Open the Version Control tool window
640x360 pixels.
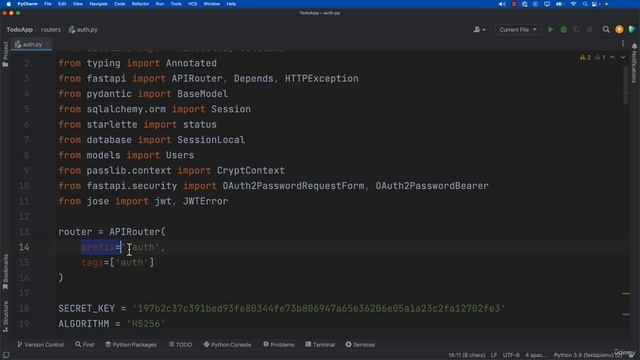[x=40, y=344]
